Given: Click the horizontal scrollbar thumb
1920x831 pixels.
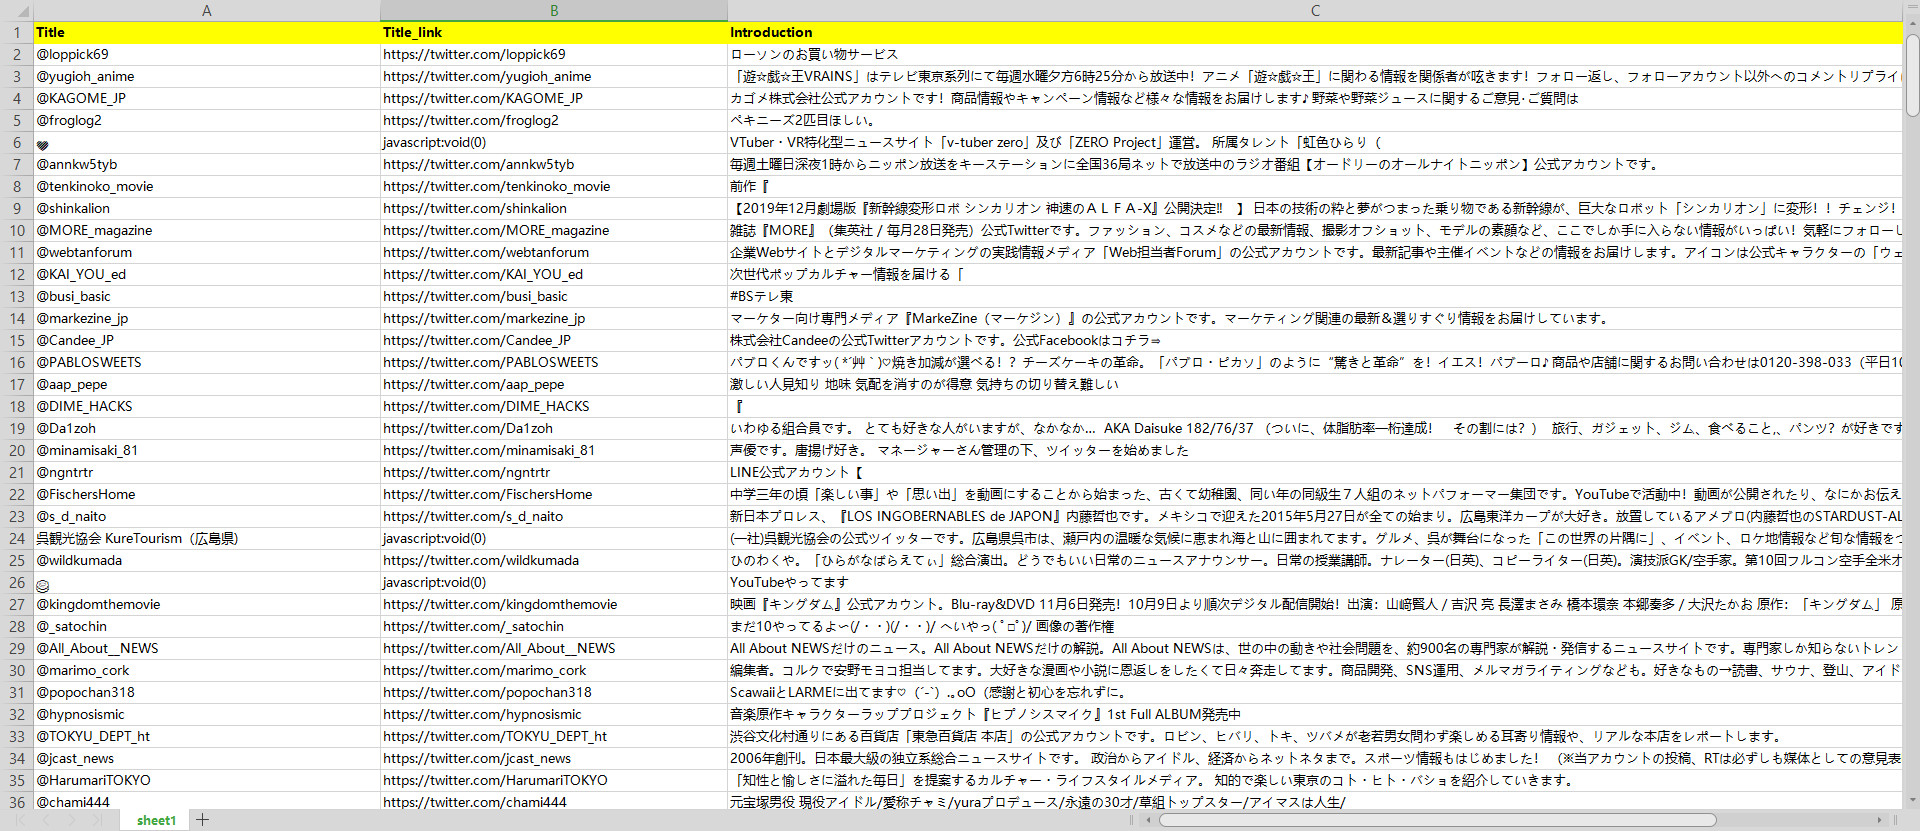Looking at the screenshot, I should 1437,820.
